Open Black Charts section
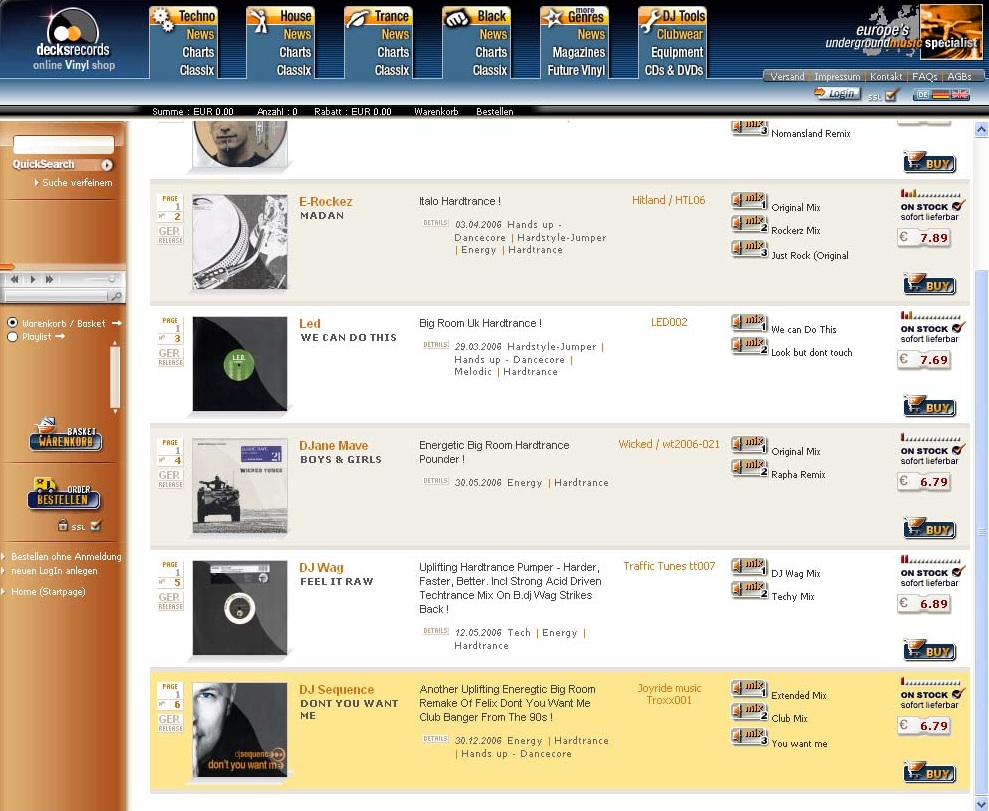Screen dimensions: 989x811 491,52
